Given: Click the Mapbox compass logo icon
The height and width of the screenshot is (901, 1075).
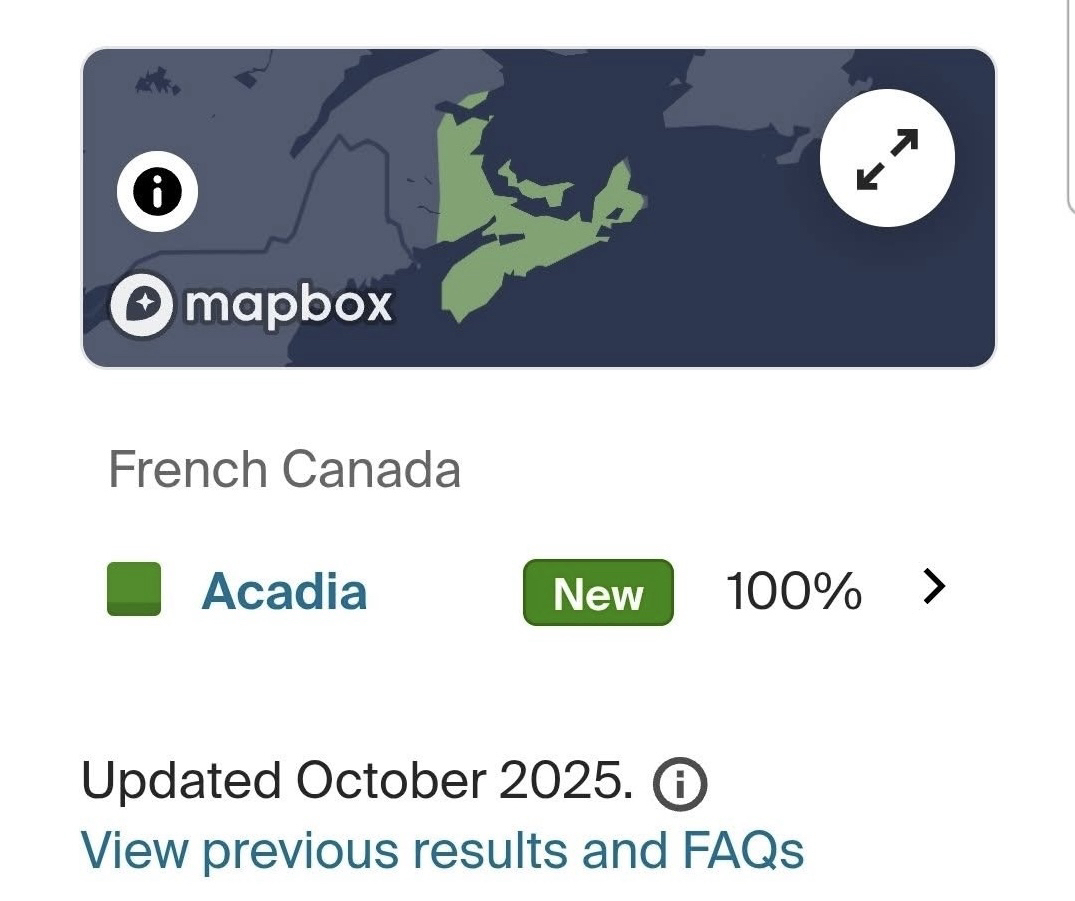Looking at the screenshot, I should click(x=142, y=304).
